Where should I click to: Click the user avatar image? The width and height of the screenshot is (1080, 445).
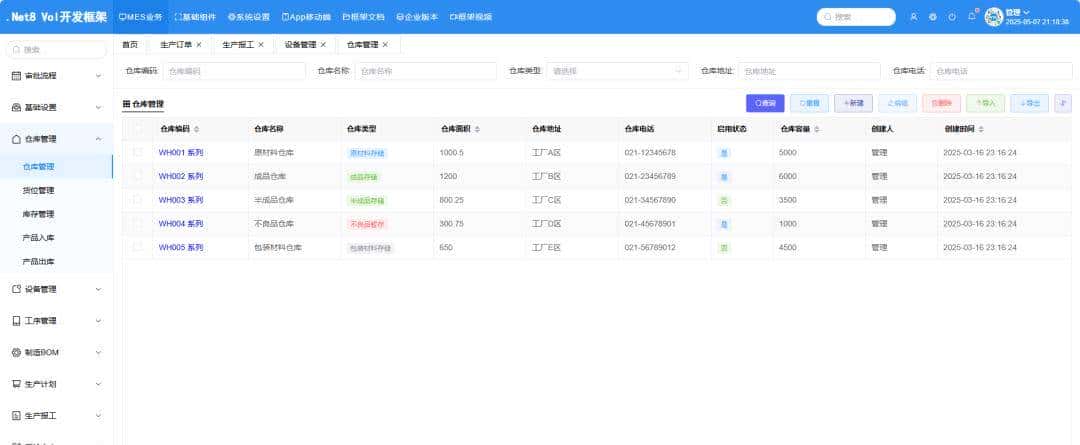click(993, 17)
